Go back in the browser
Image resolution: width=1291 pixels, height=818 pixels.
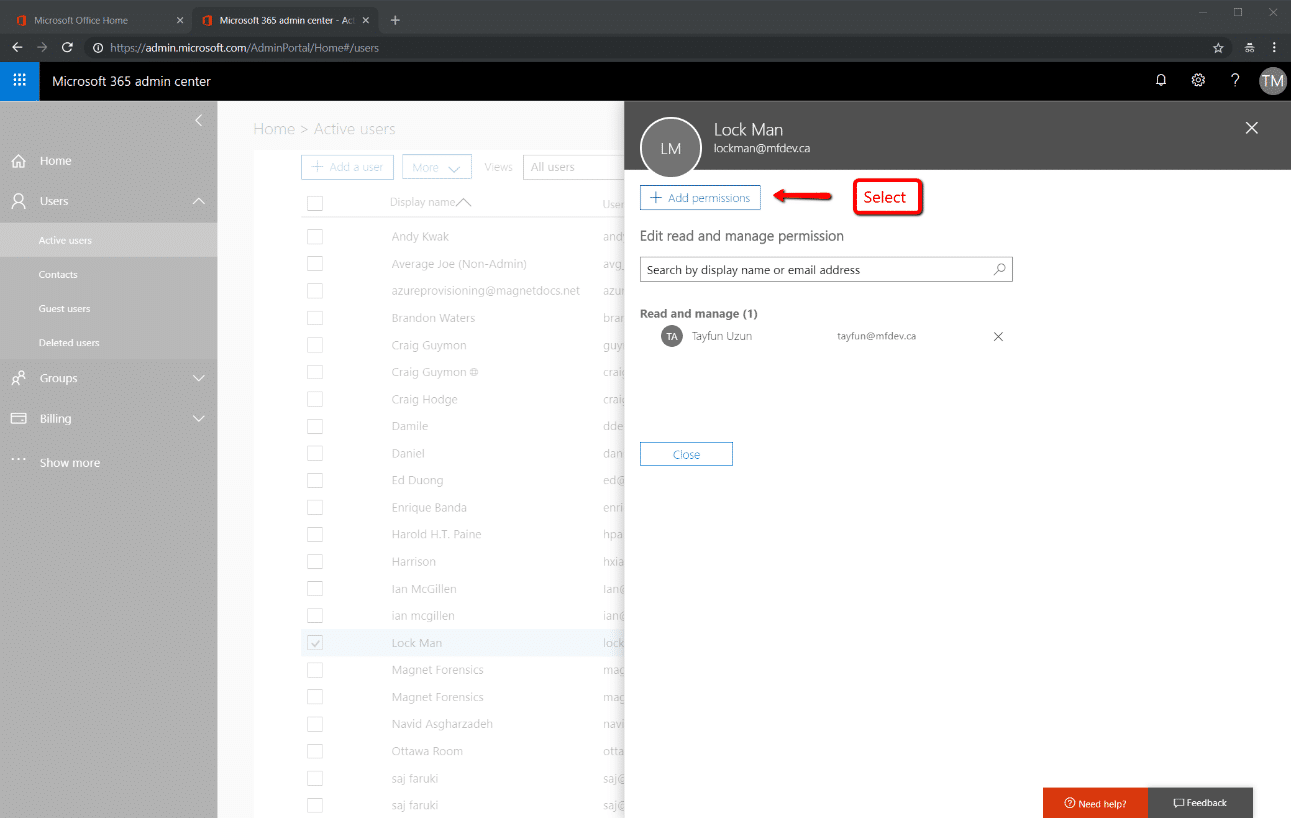point(17,47)
